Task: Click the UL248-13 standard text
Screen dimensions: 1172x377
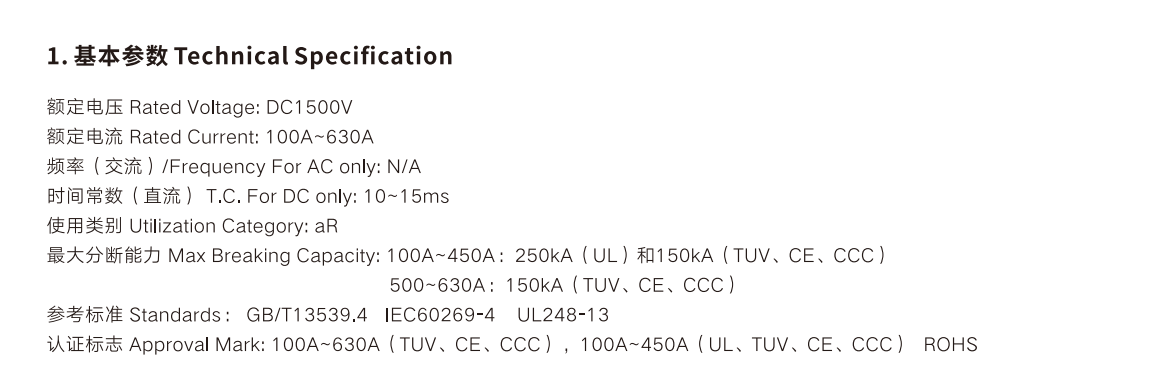Action: pos(563,315)
